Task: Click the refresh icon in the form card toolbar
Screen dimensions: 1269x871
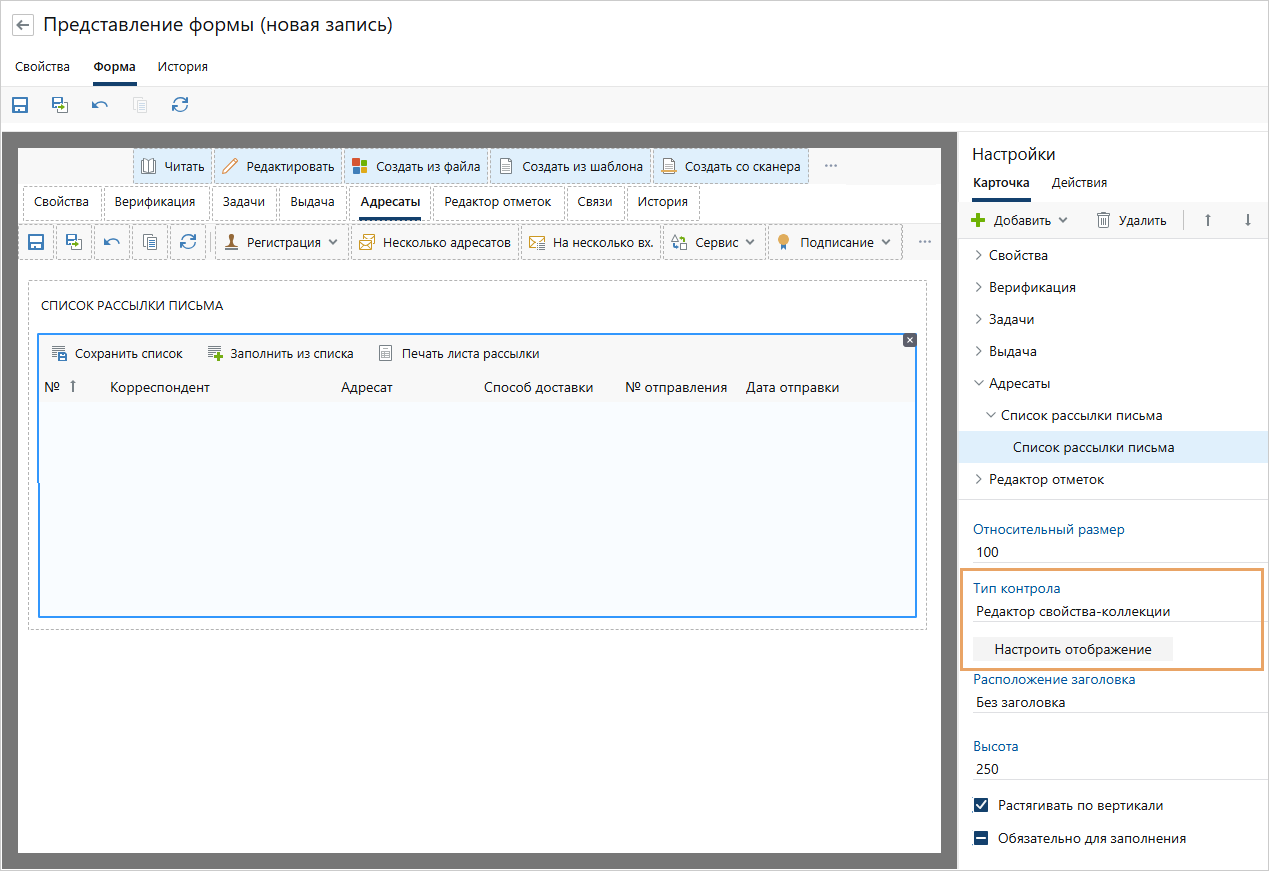Action: 188,242
